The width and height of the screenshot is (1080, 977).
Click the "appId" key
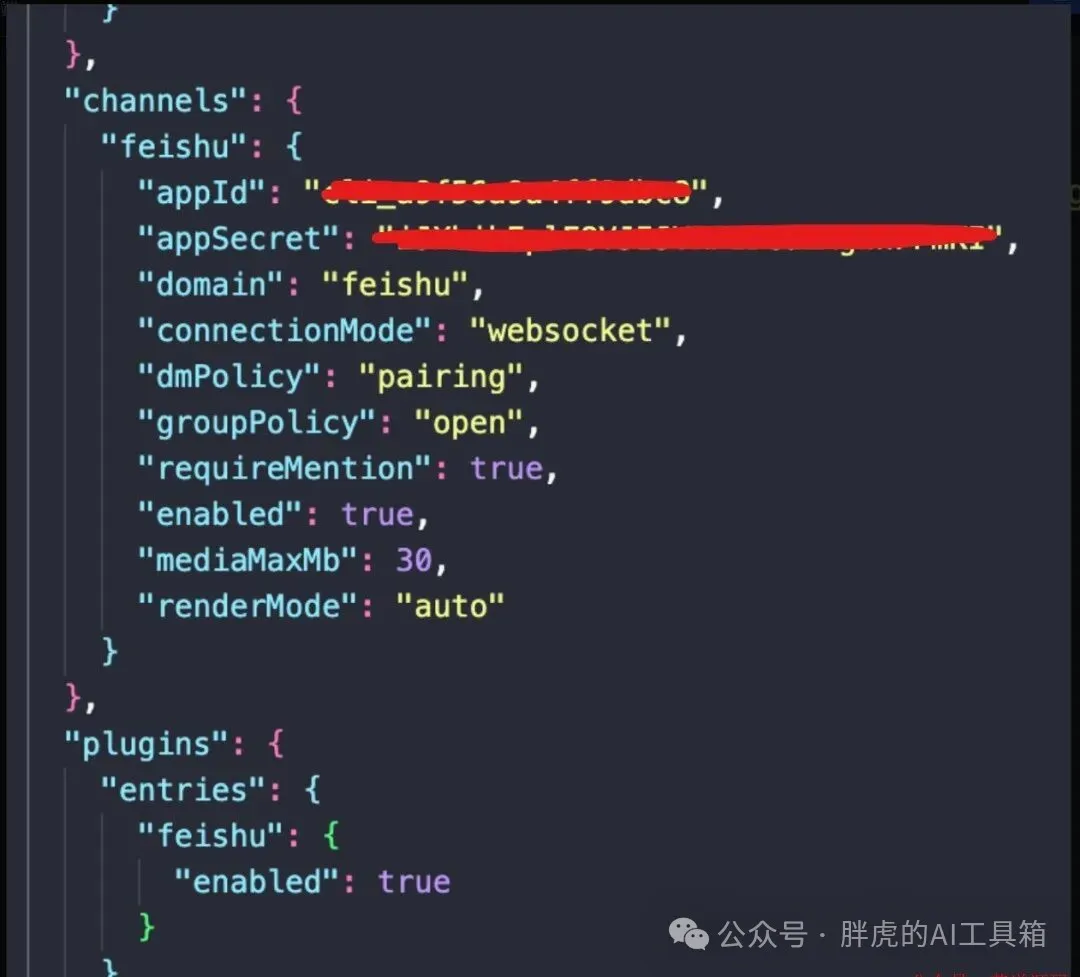coord(201,193)
